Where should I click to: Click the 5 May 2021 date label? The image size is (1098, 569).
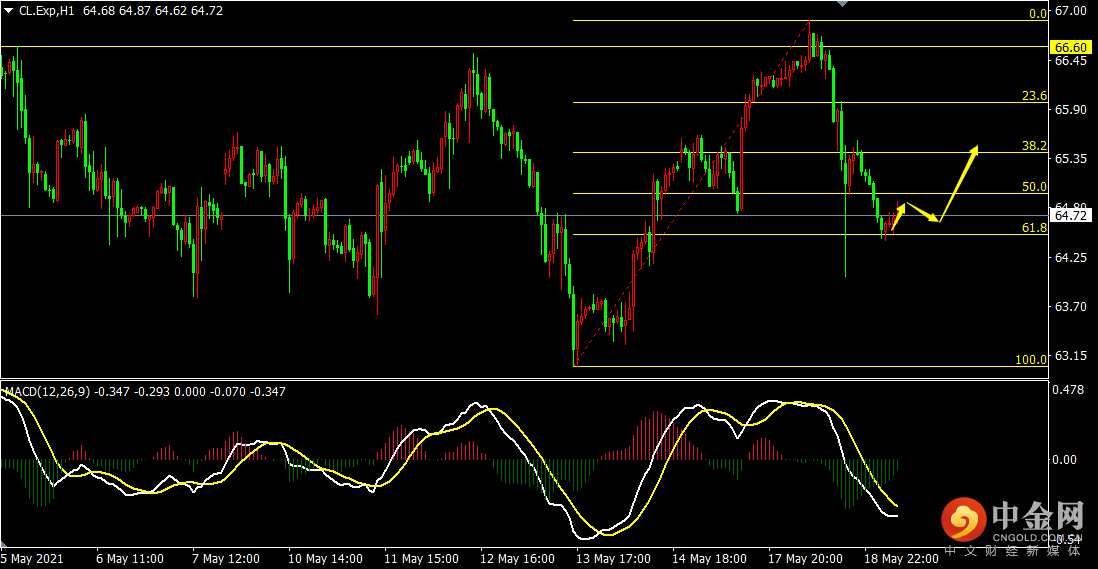32,559
